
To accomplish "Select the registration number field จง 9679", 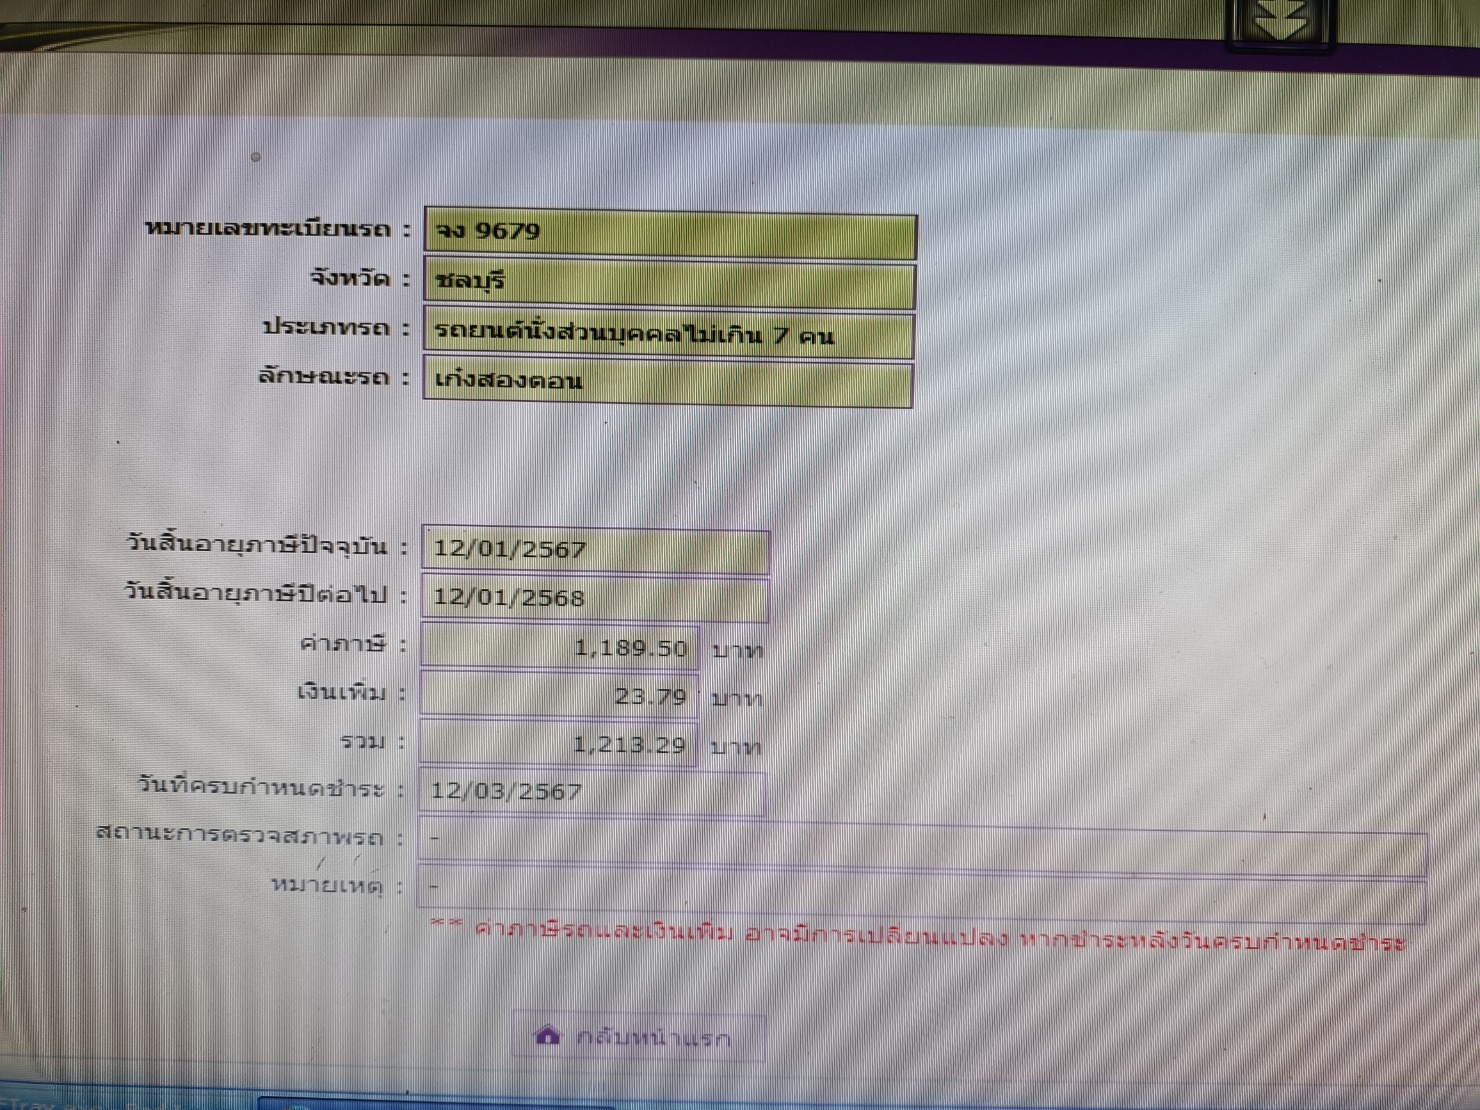I will pos(670,232).
